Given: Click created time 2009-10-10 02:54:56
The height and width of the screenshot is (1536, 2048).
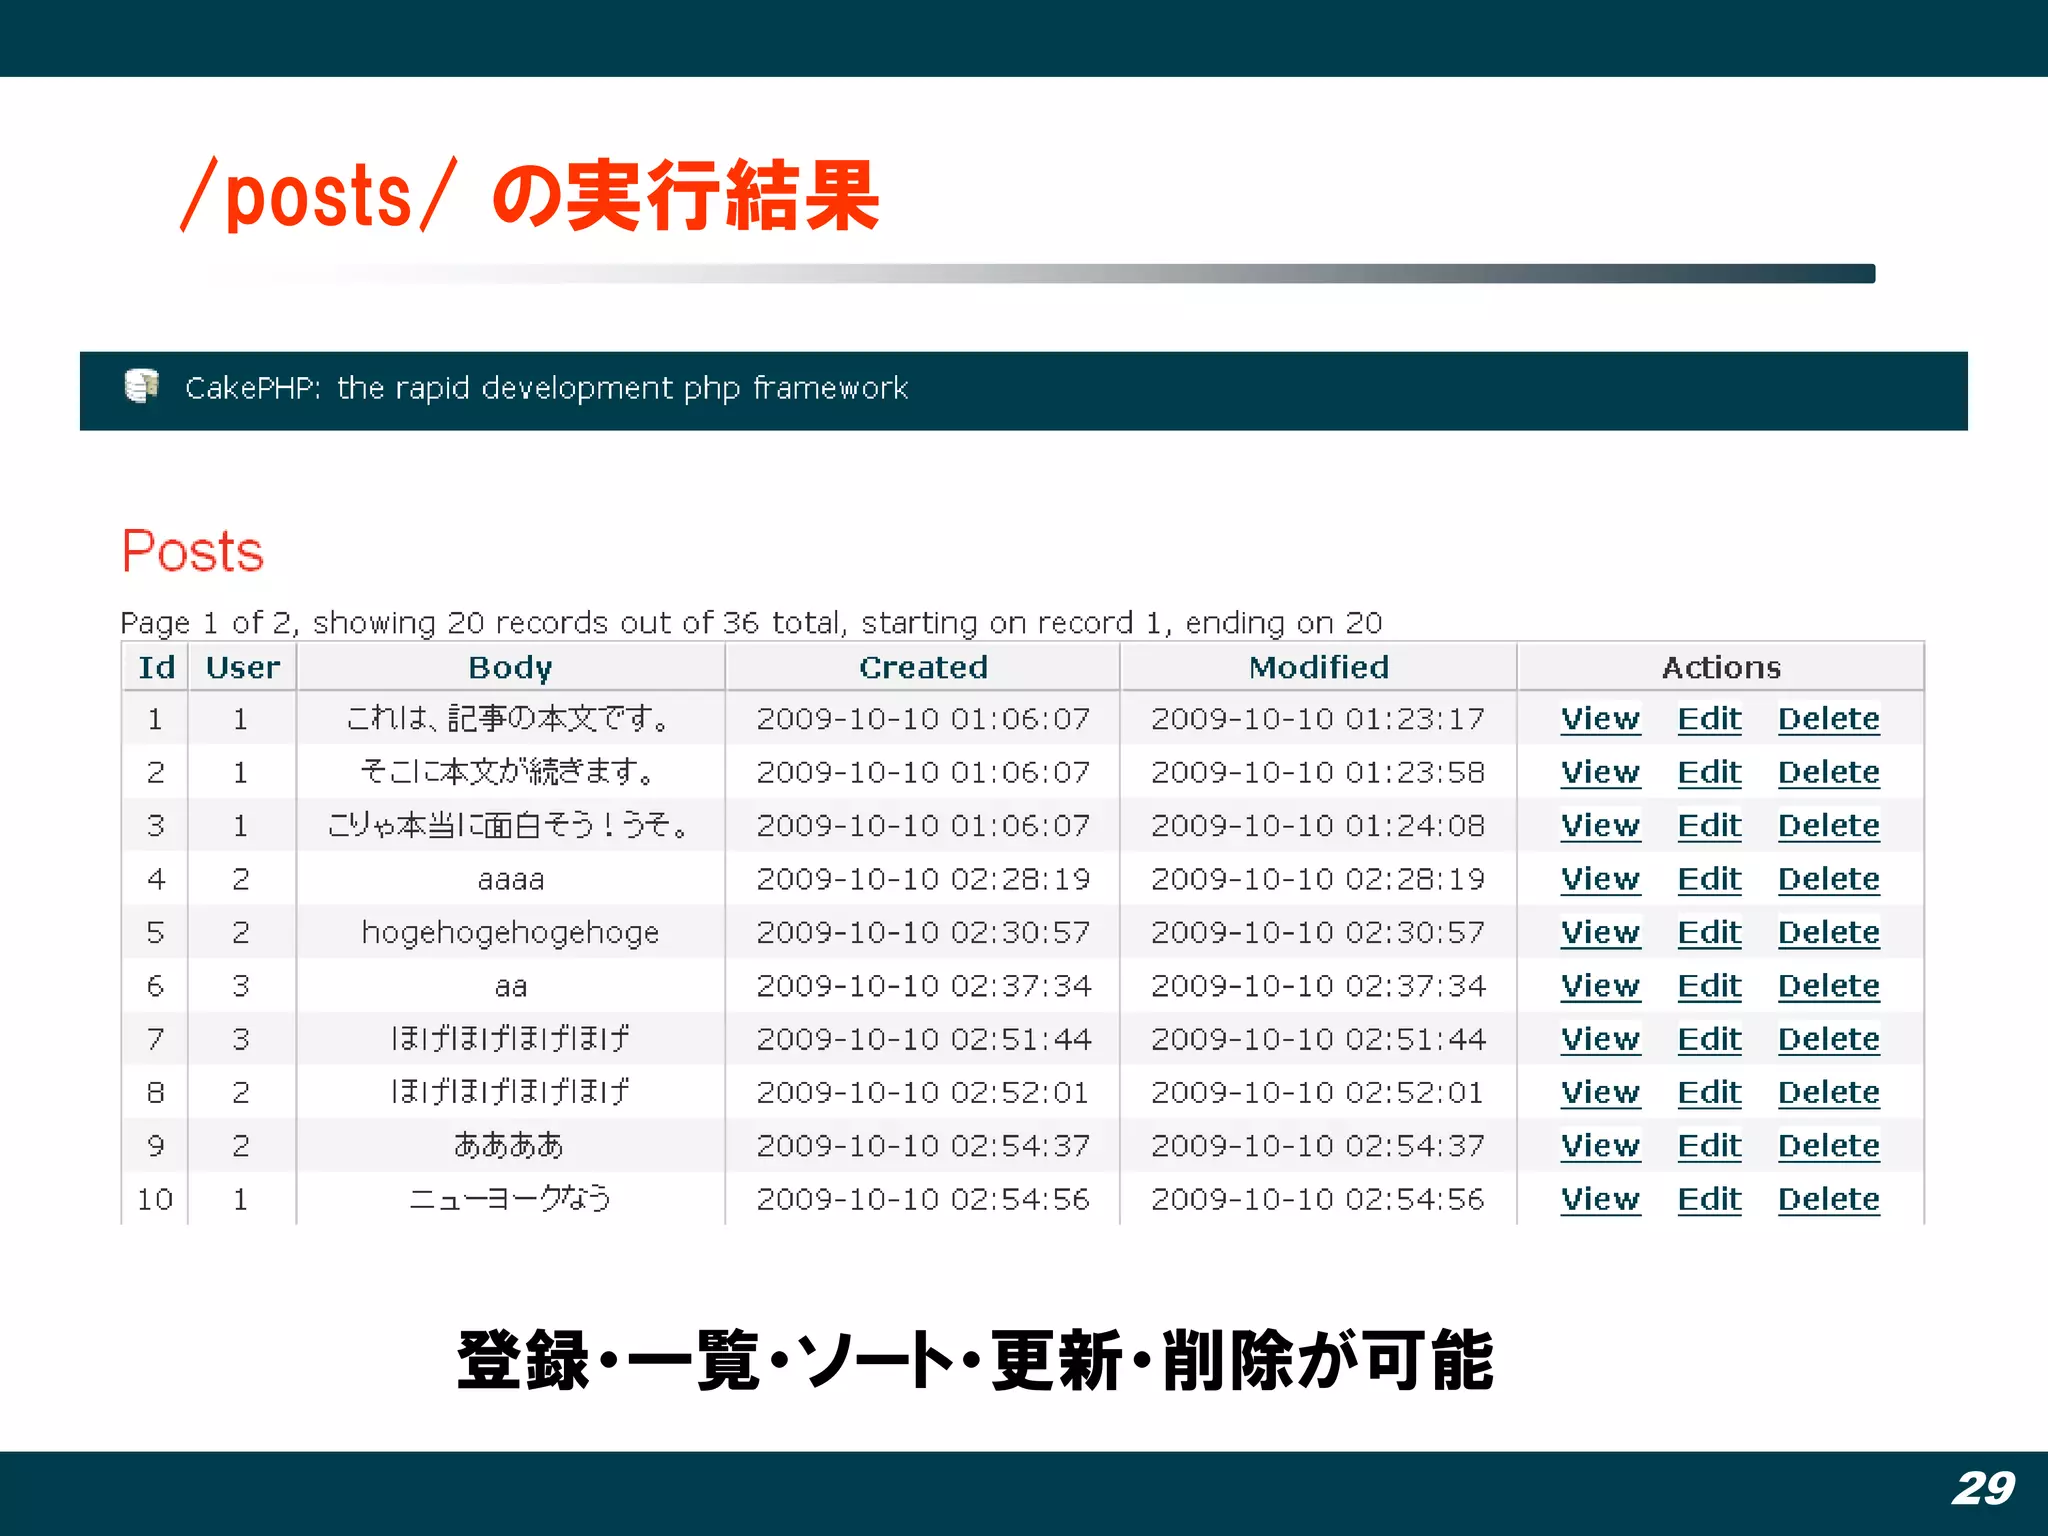Looking at the screenshot, I should (923, 1199).
